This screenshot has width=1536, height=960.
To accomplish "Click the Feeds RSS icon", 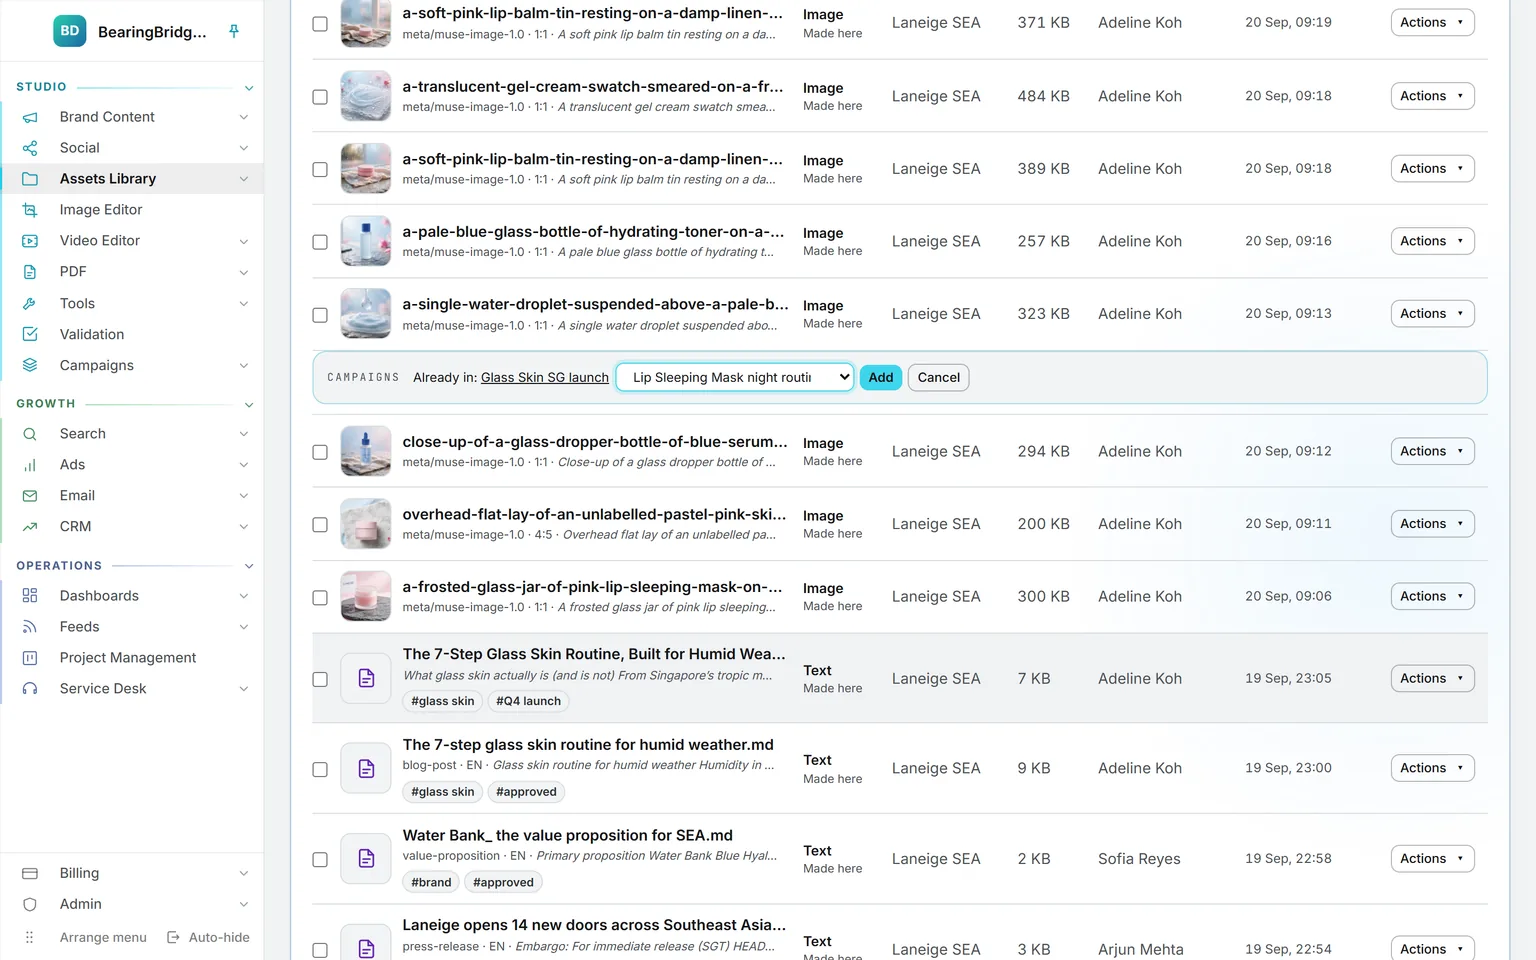I will click(x=30, y=627).
